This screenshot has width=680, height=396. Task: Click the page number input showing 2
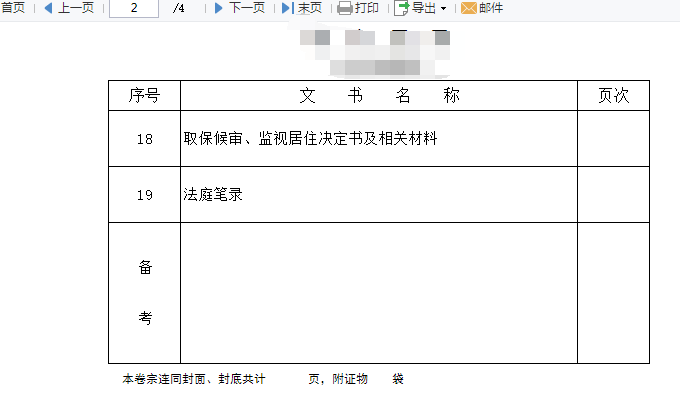click(x=134, y=8)
